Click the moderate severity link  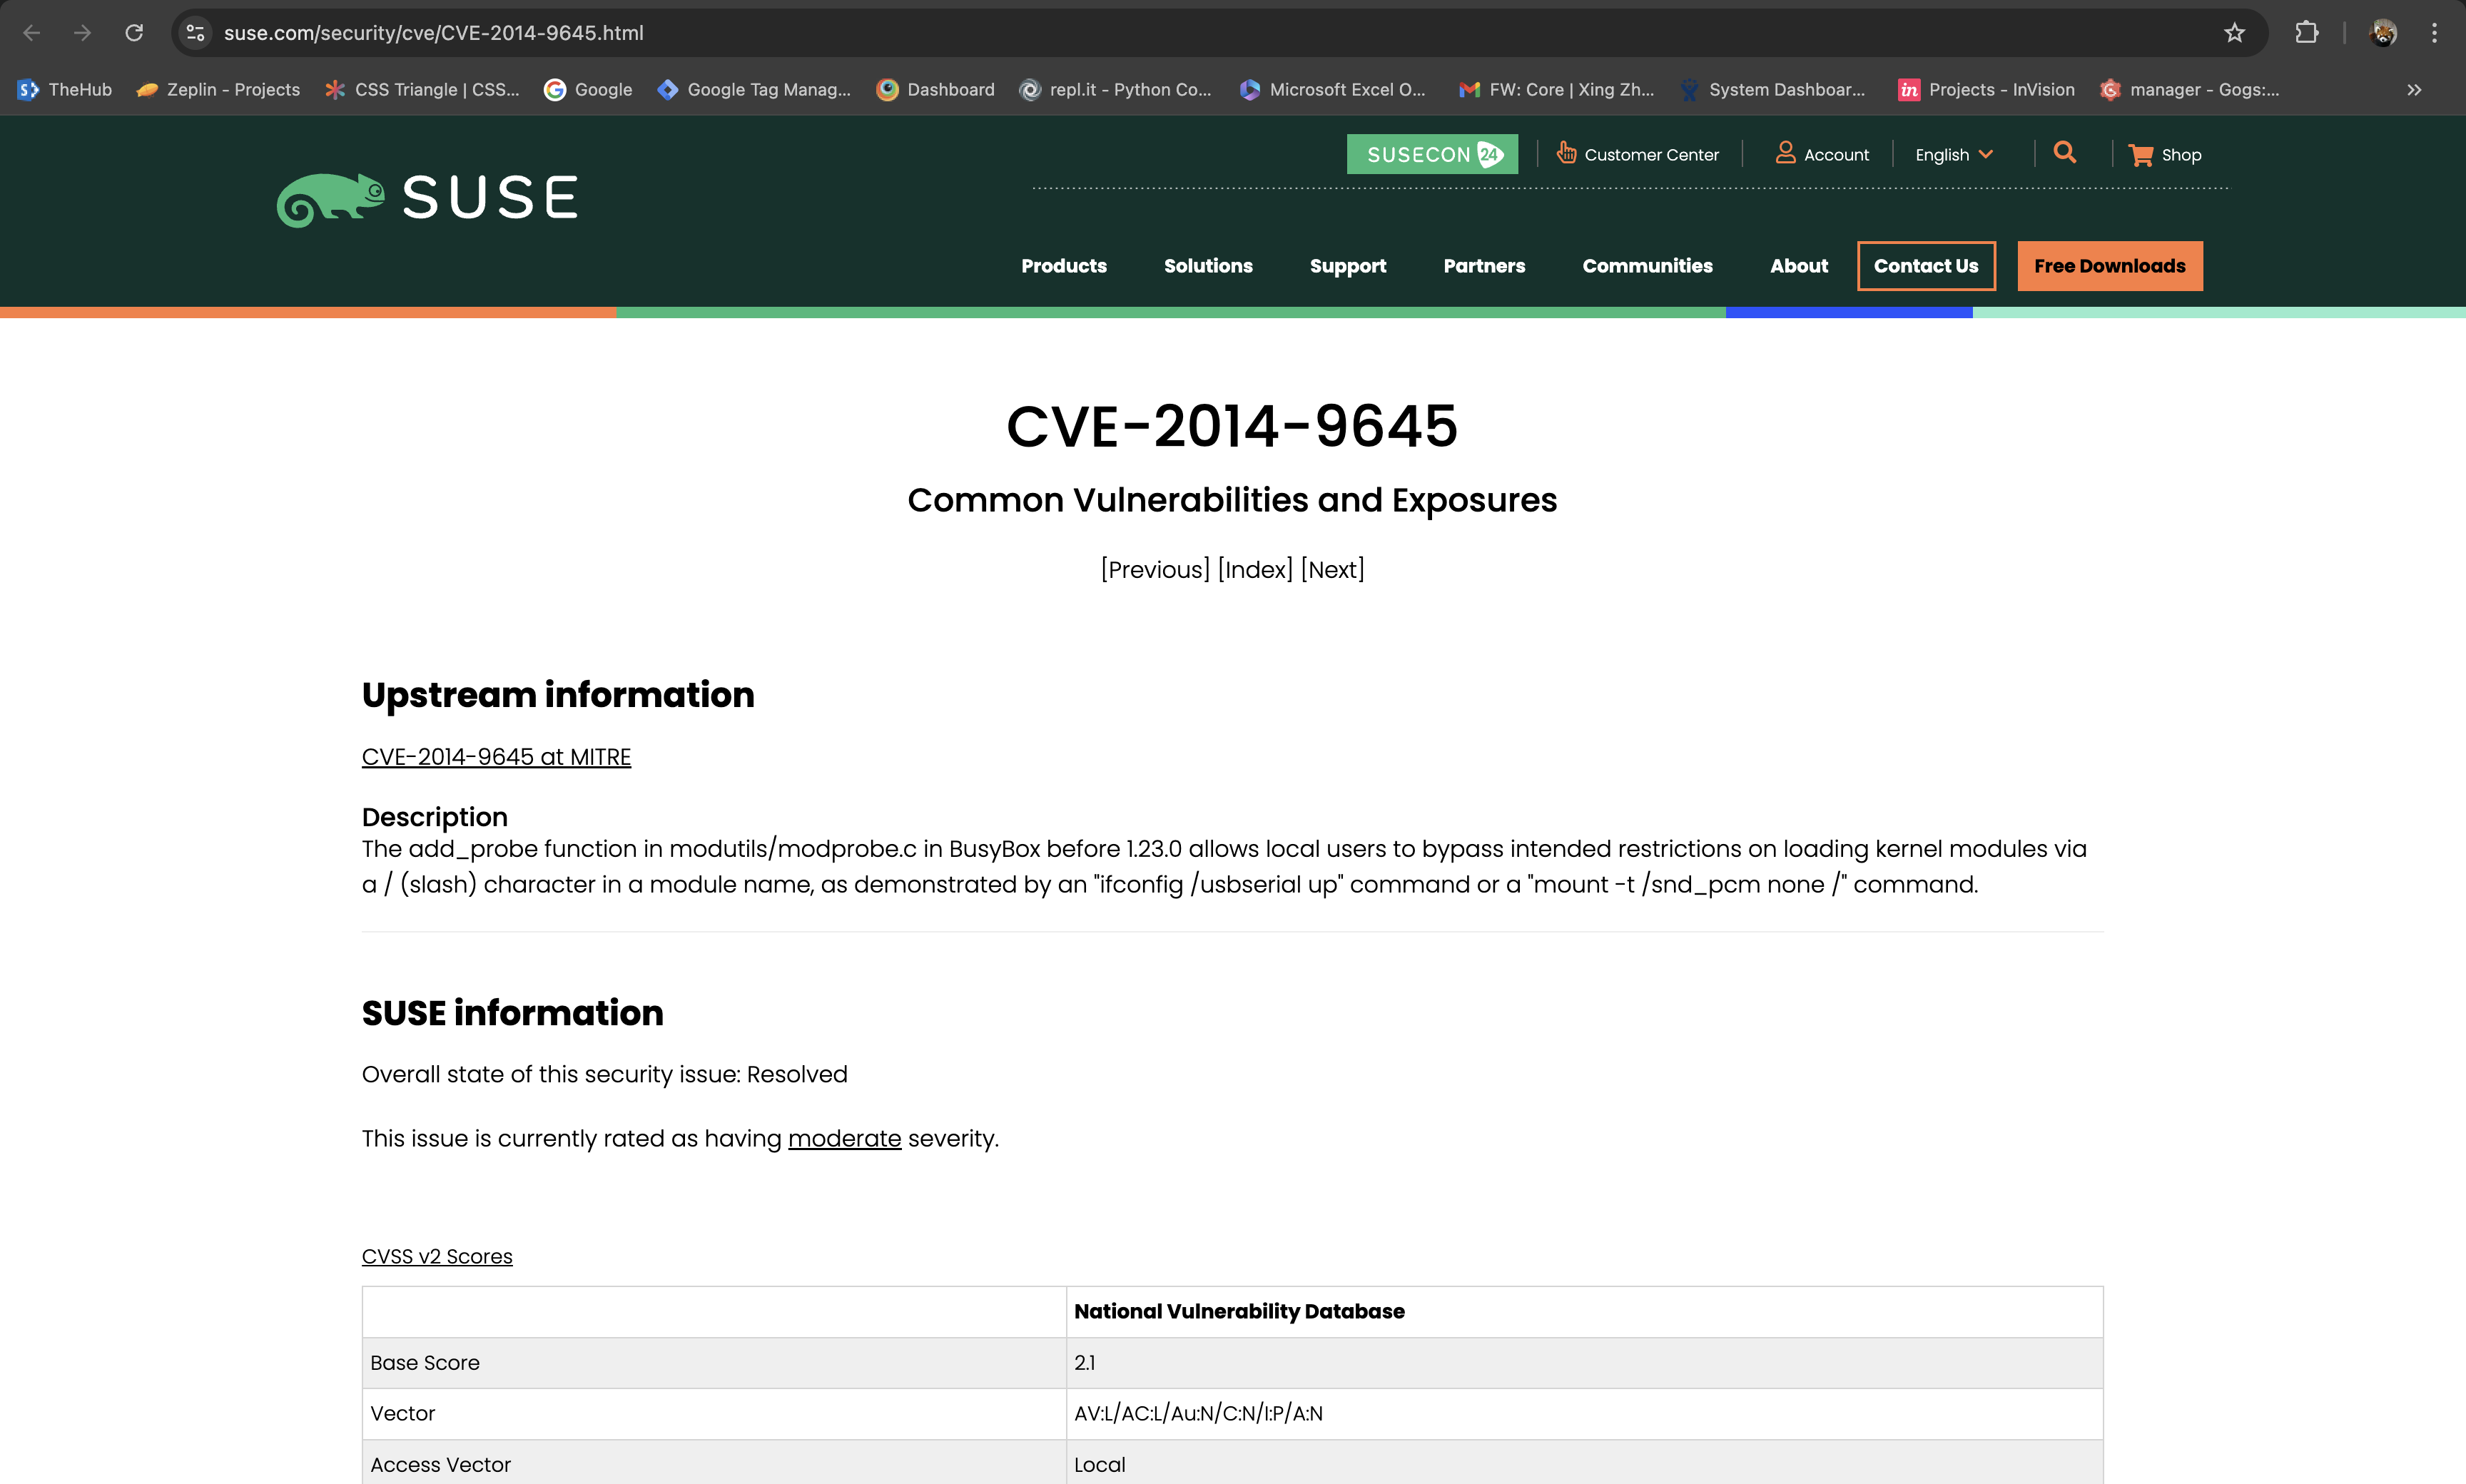pos(844,1139)
